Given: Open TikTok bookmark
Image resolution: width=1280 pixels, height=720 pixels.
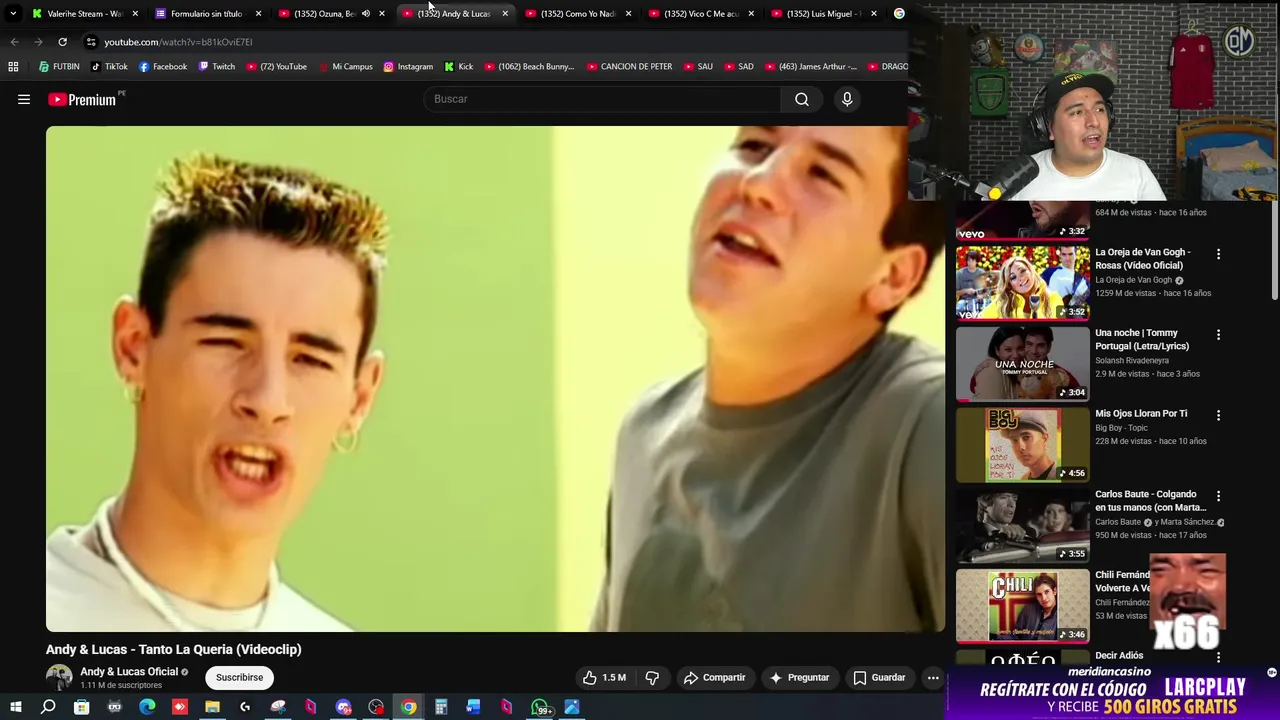Looking at the screenshot, I should pyautogui.click(x=109, y=67).
